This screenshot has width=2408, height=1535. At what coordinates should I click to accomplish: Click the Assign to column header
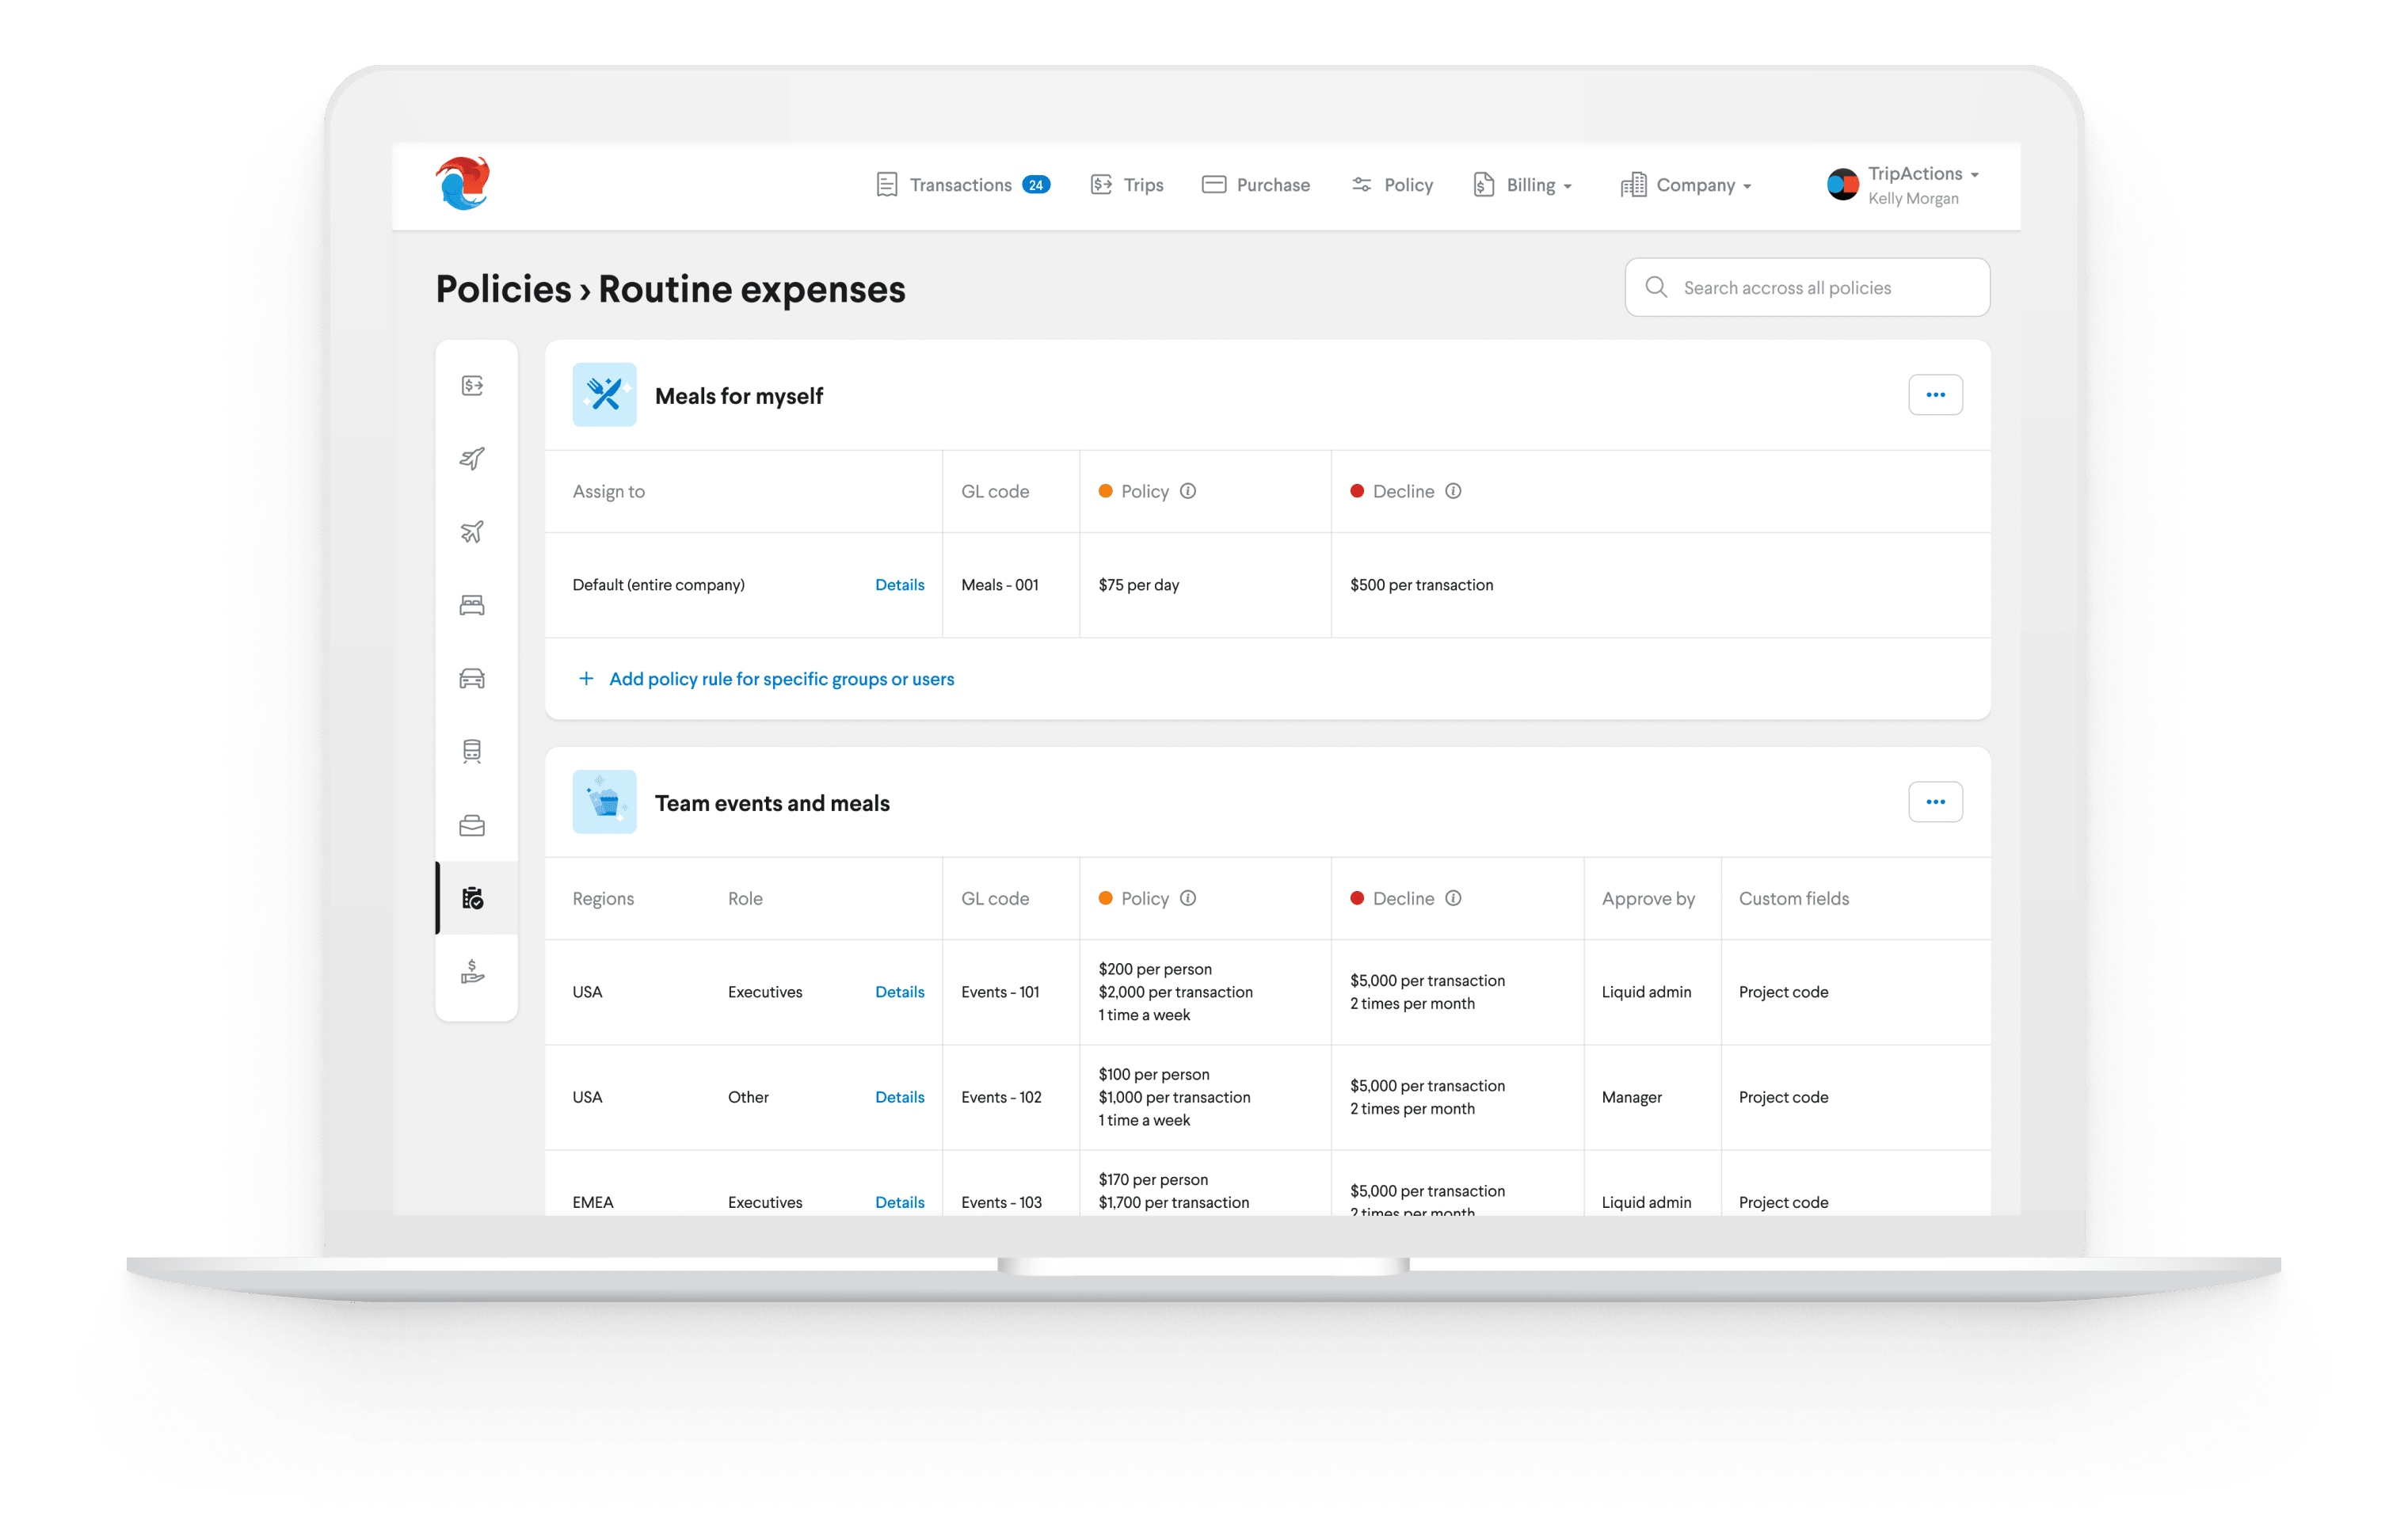(x=609, y=491)
